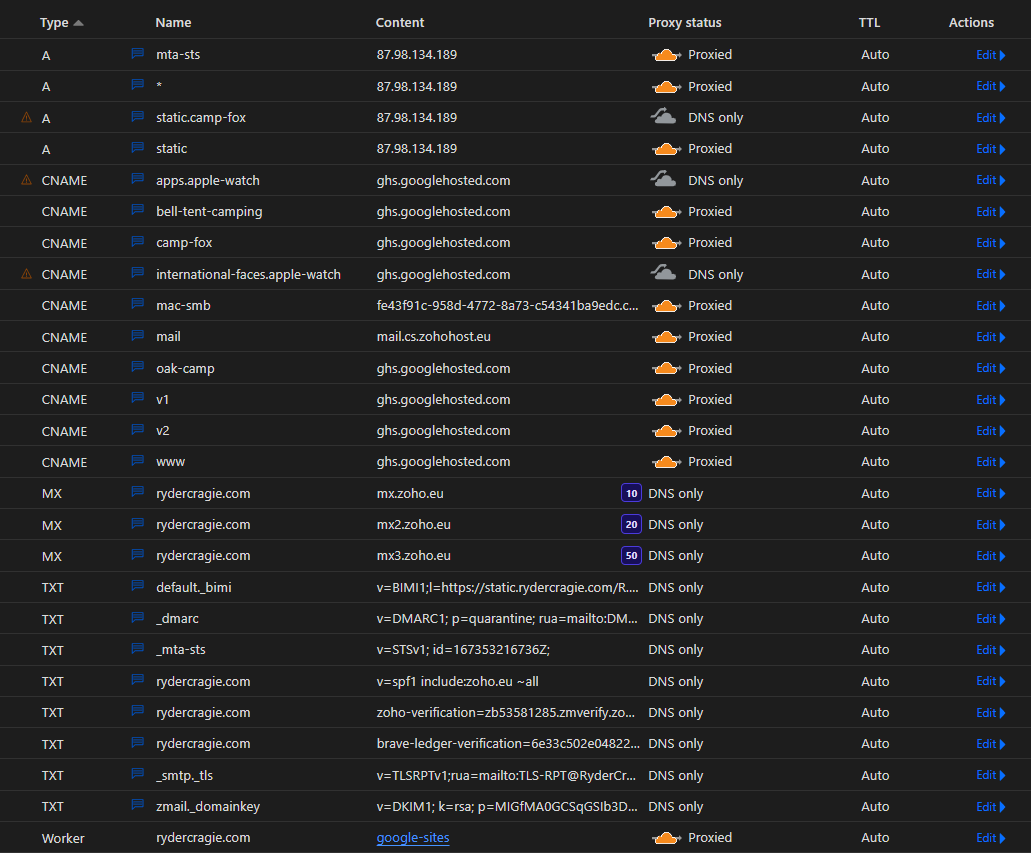The width and height of the screenshot is (1031, 853).
Task: Open comment icon for zmail._domainkey record
Action: (x=137, y=805)
